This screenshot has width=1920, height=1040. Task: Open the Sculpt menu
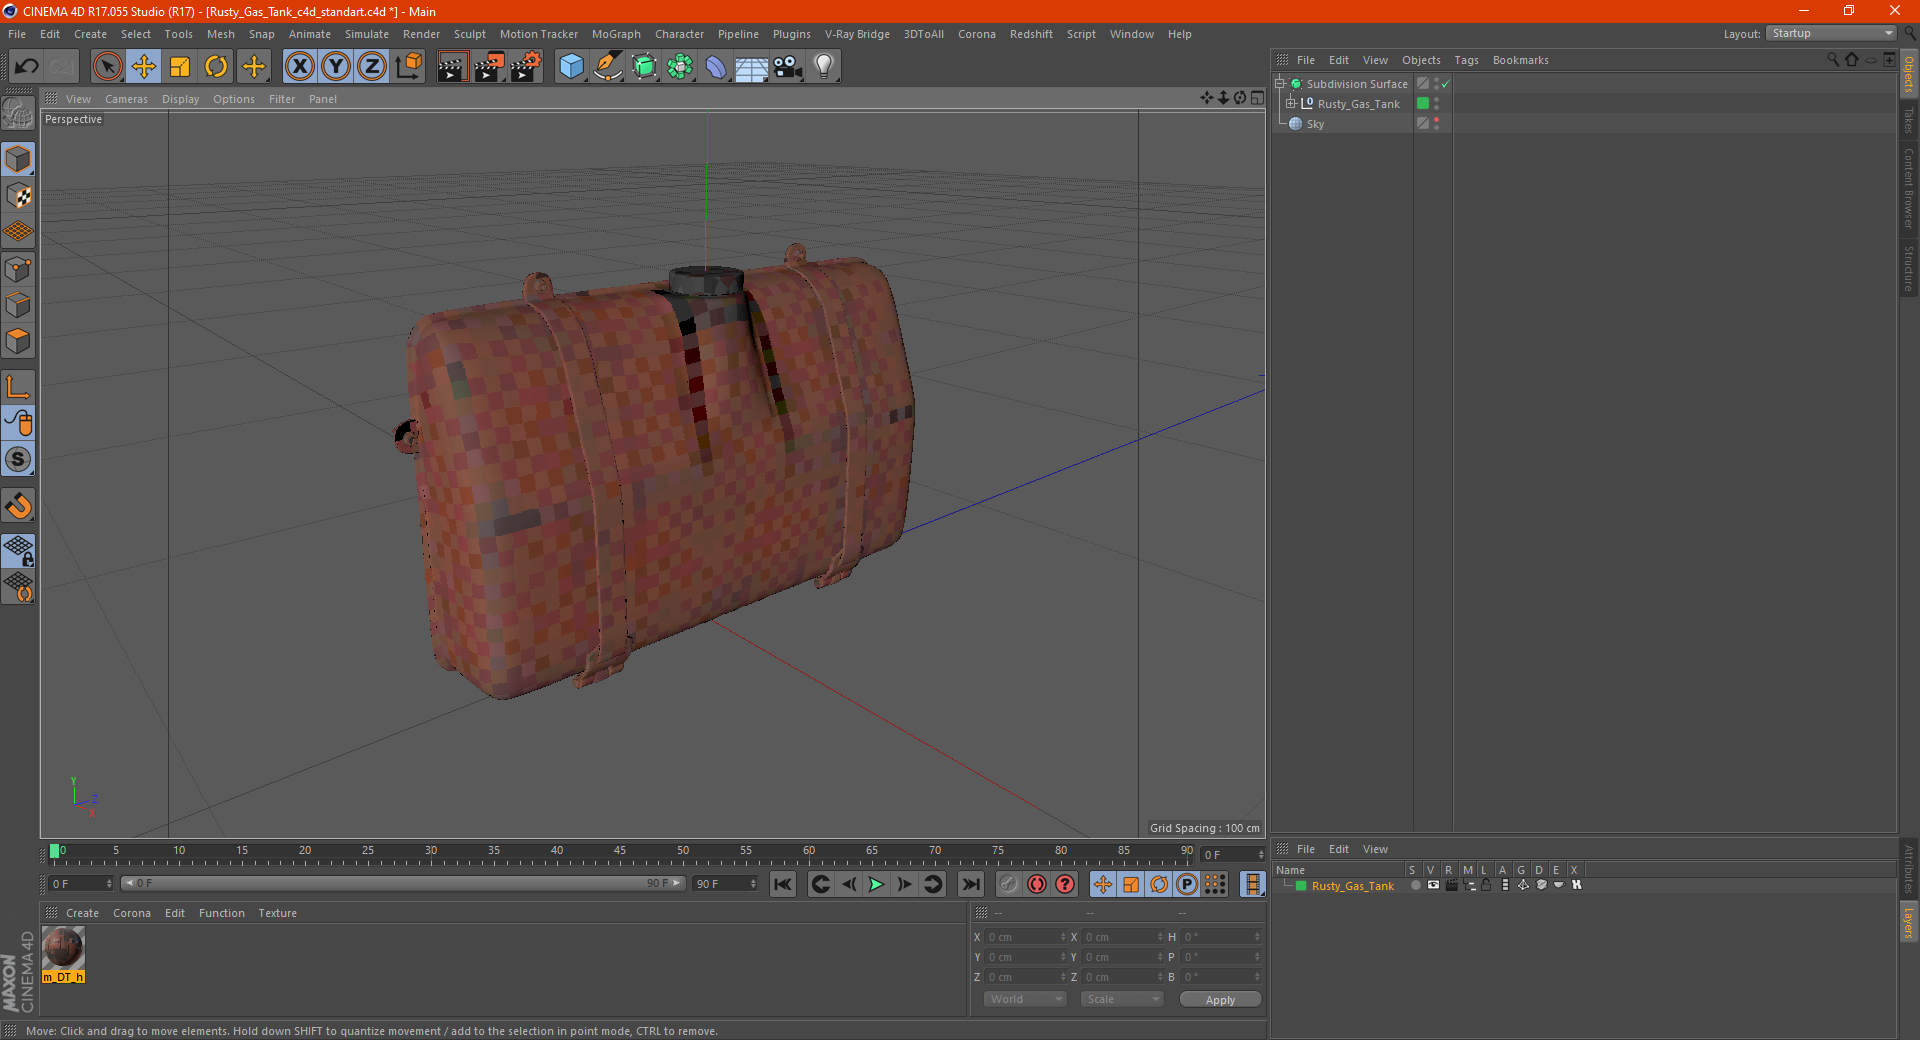tap(469, 34)
